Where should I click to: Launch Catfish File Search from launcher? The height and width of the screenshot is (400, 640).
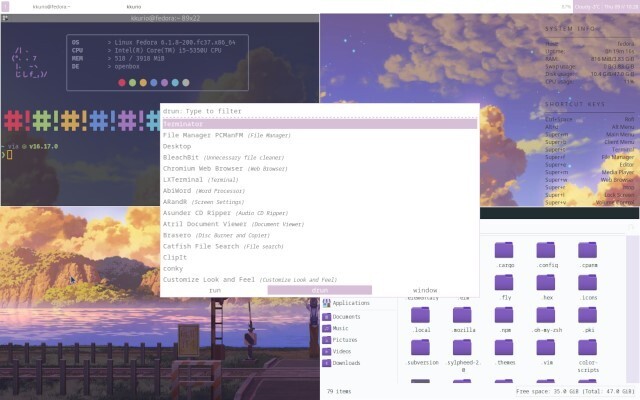coord(320,246)
